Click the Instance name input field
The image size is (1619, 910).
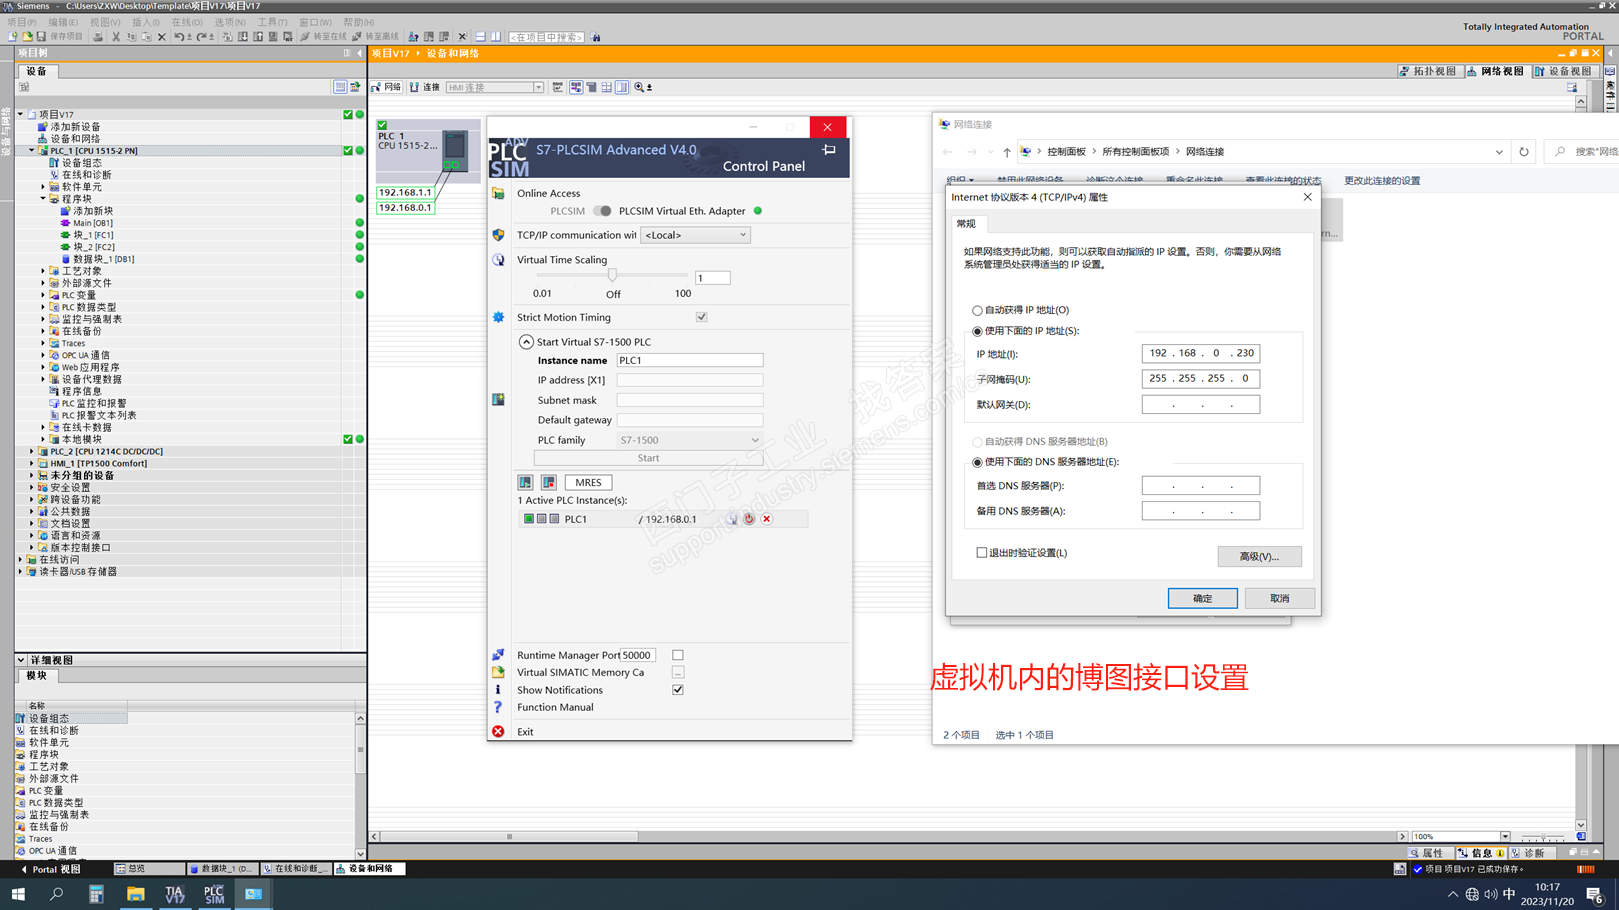(689, 360)
